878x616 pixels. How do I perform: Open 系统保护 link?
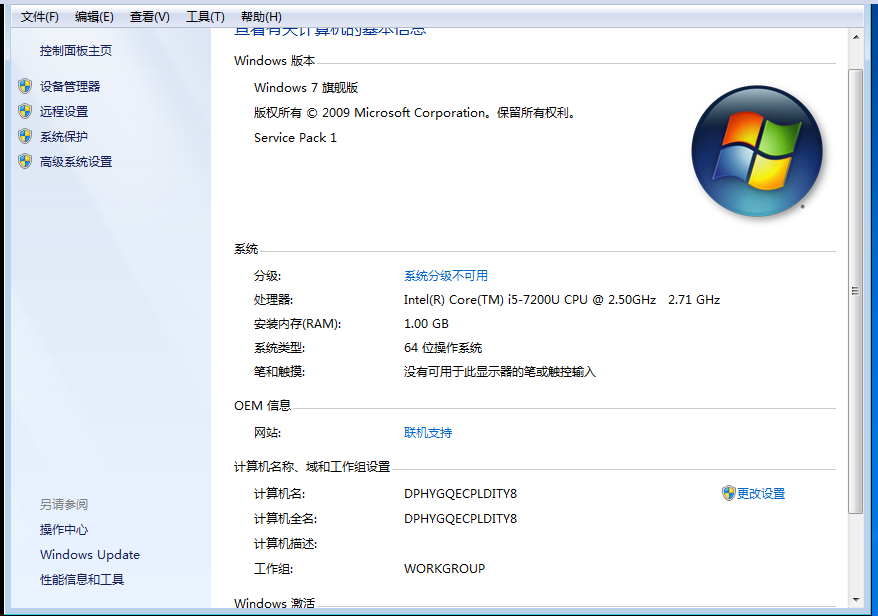64,137
